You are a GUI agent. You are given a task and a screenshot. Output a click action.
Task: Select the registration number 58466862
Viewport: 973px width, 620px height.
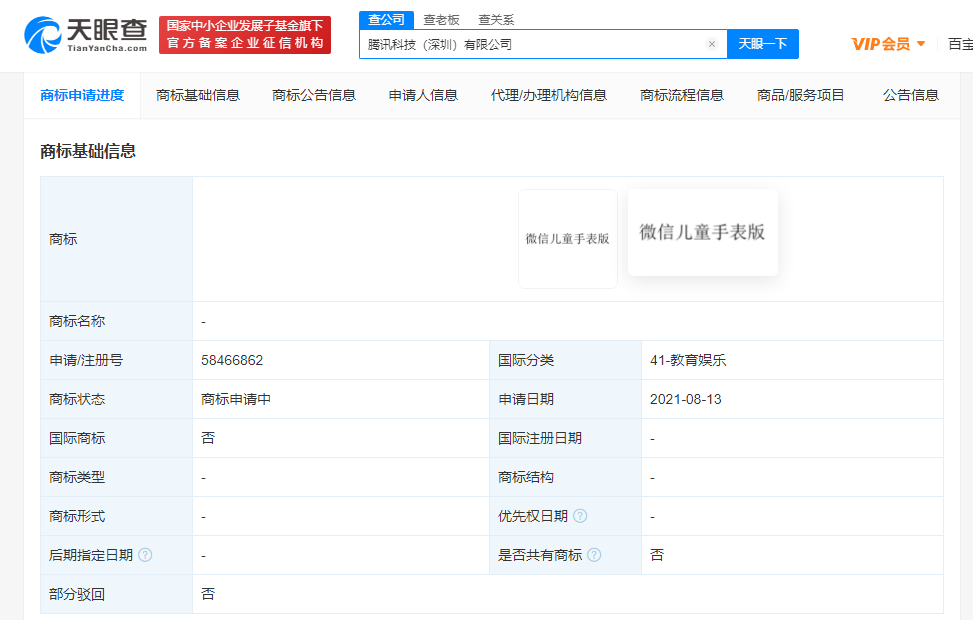click(232, 360)
